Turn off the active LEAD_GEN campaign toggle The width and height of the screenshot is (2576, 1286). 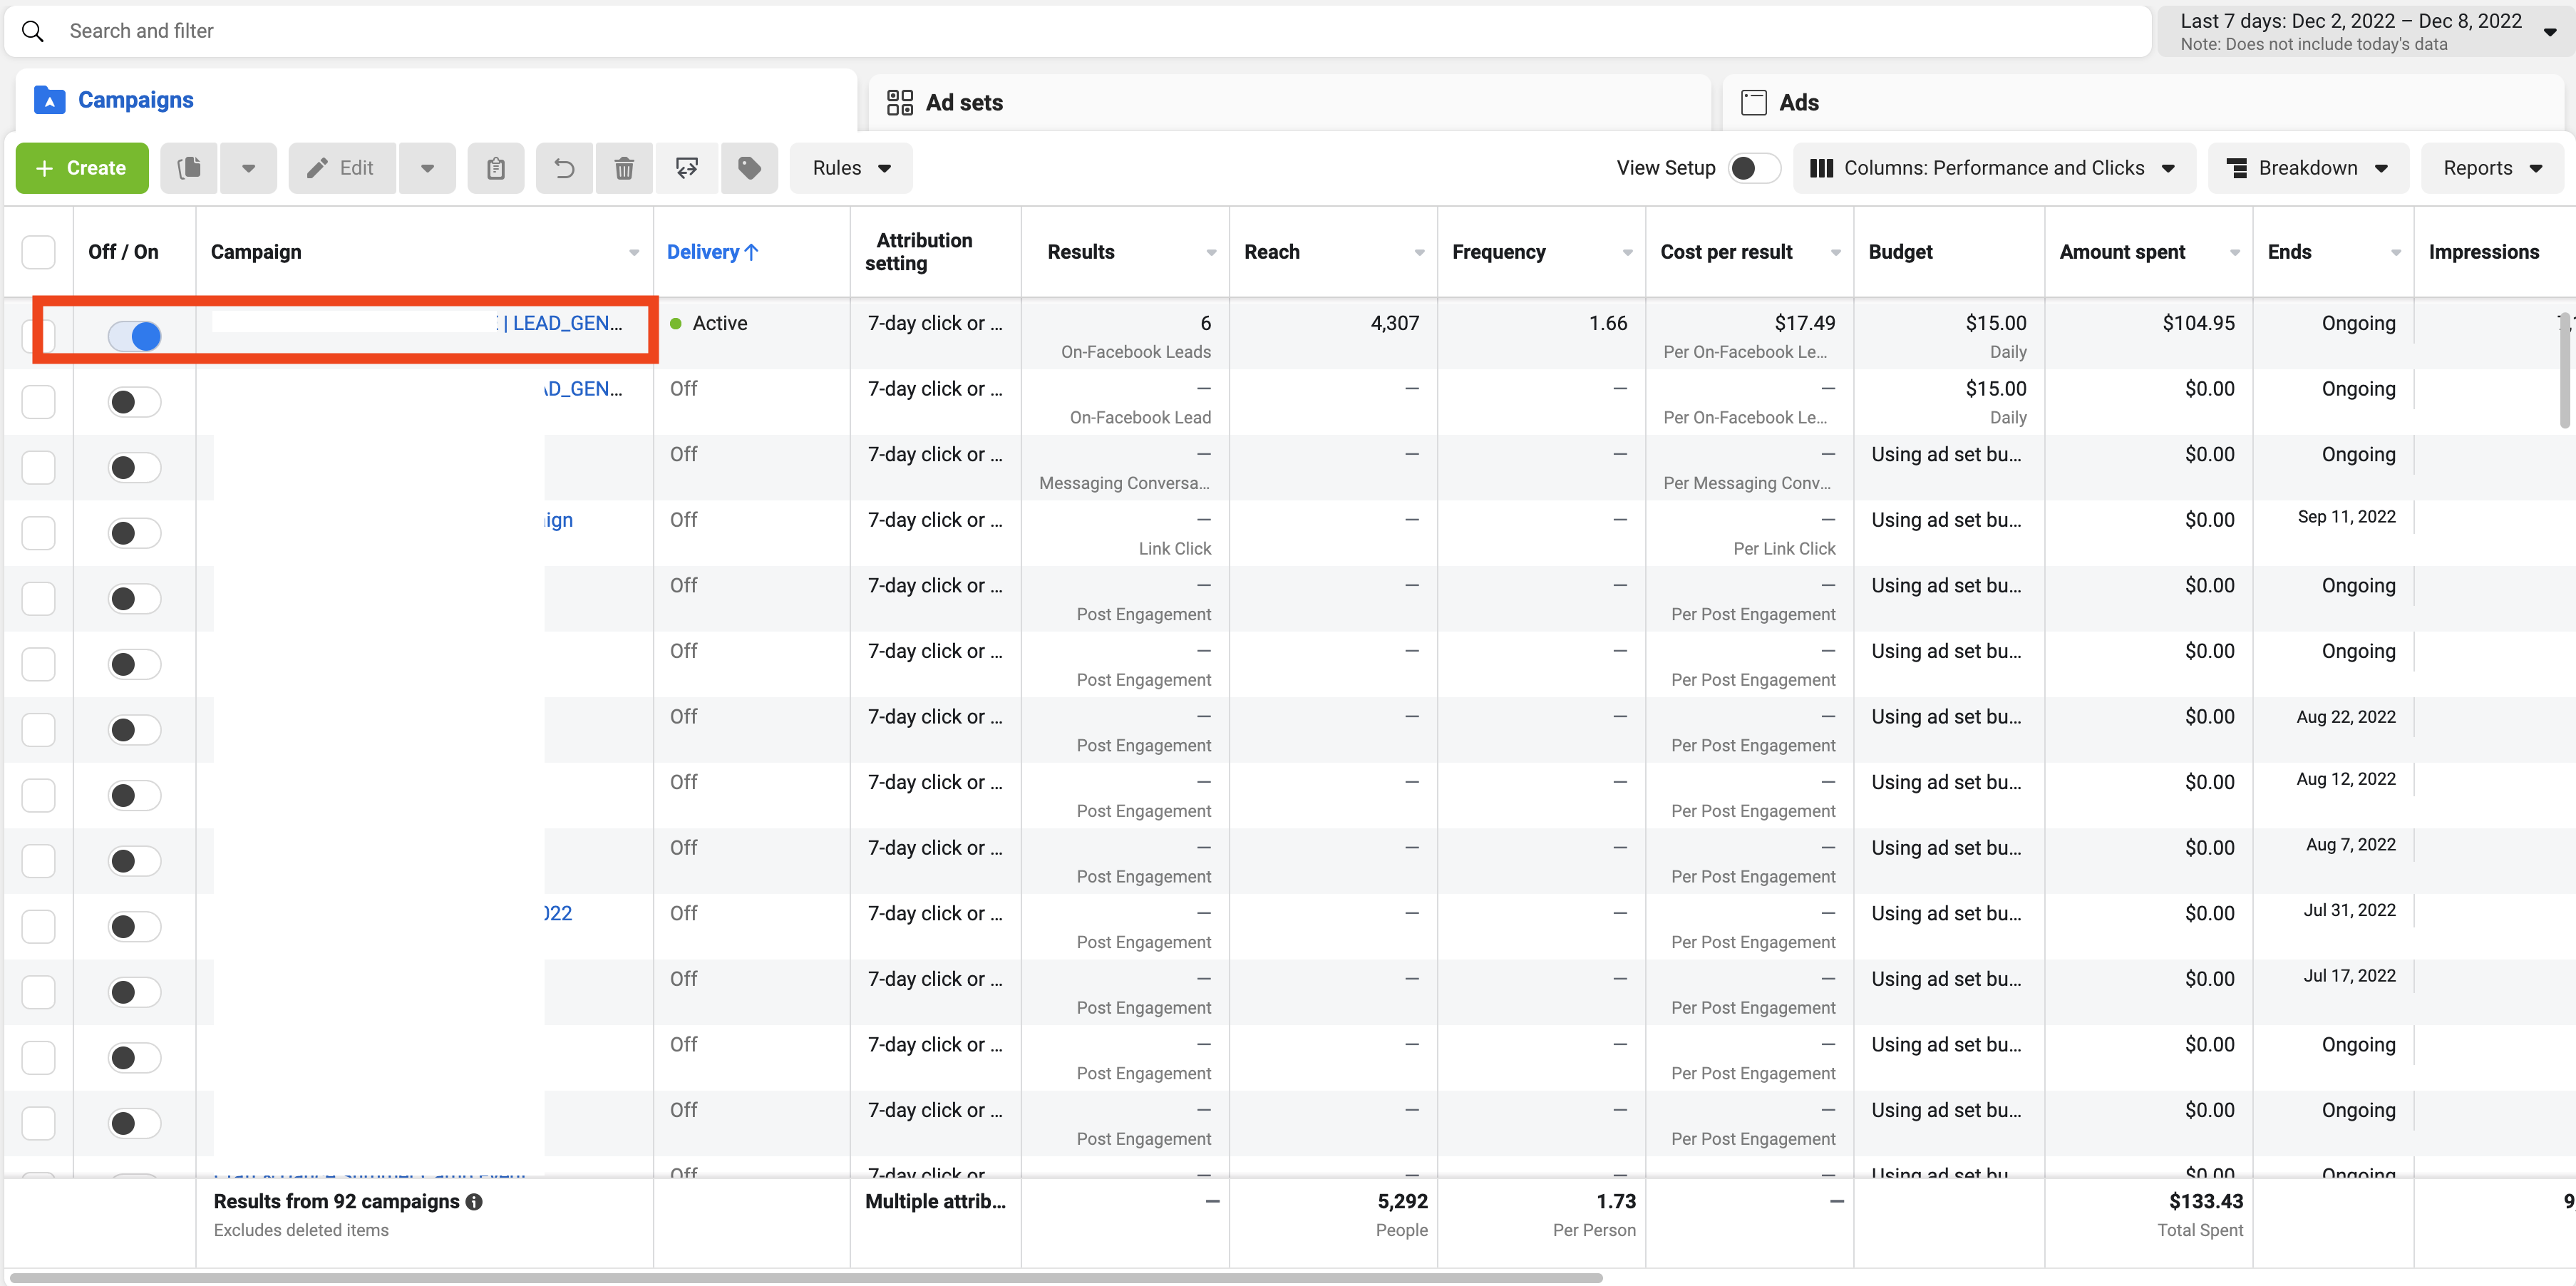[135, 336]
